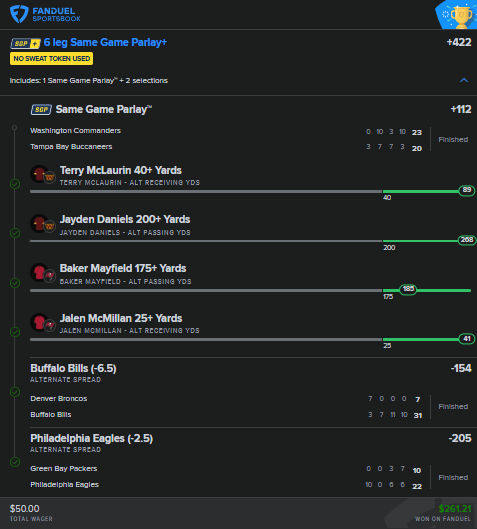
Task: Click the Commanders final score 23
Action: click(417, 132)
